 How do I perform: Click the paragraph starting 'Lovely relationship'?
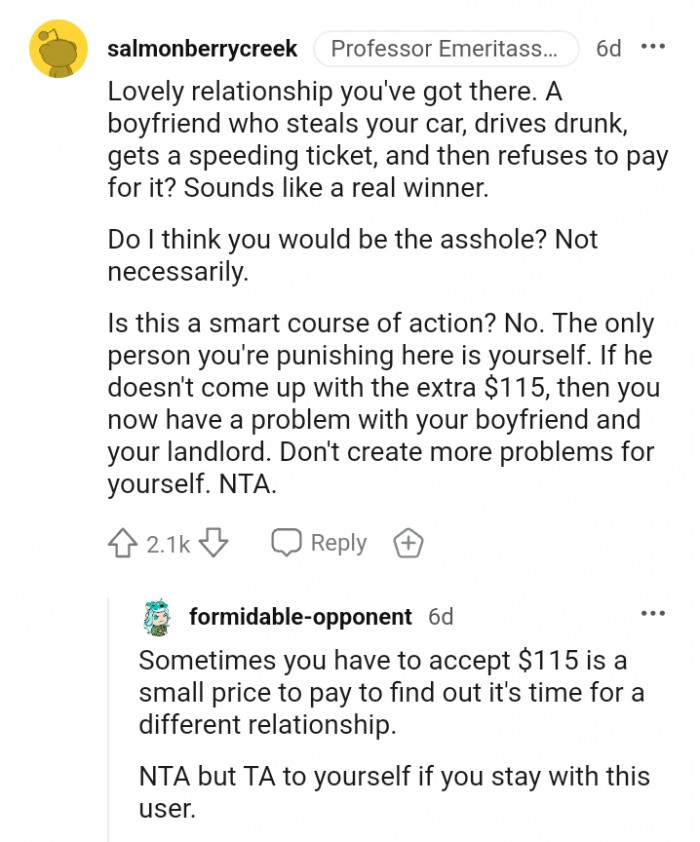pyautogui.click(x=388, y=139)
